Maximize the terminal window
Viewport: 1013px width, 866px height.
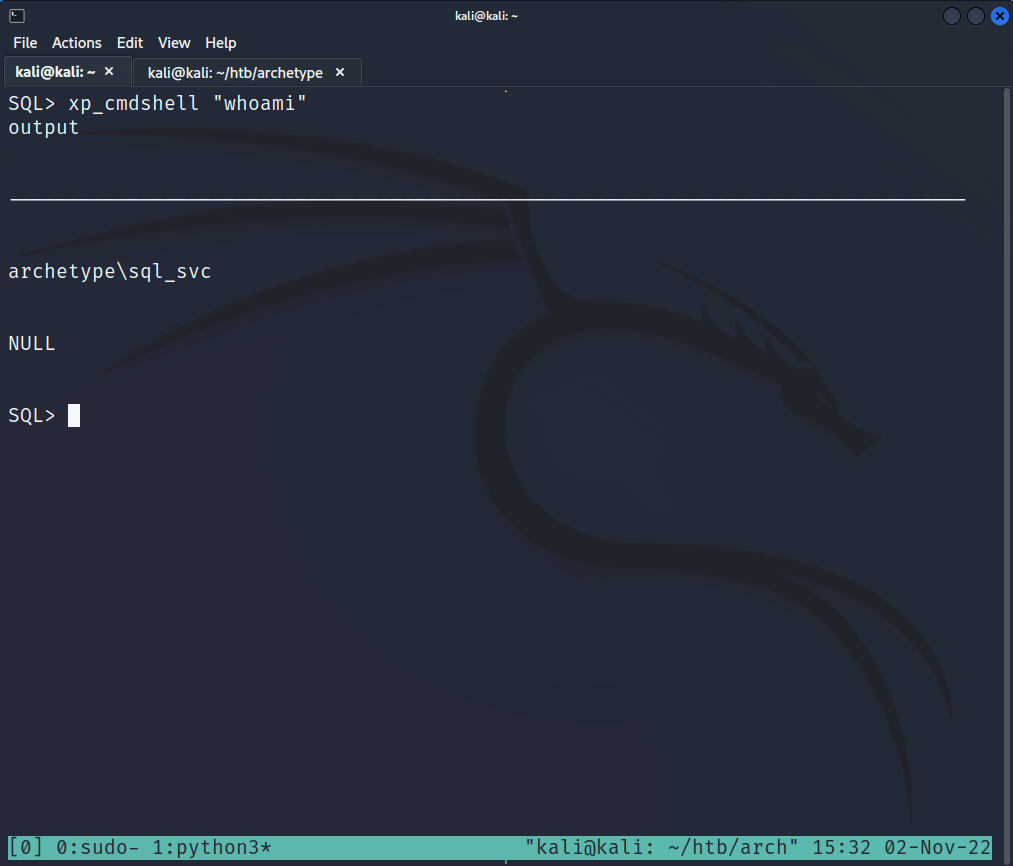(x=976, y=16)
